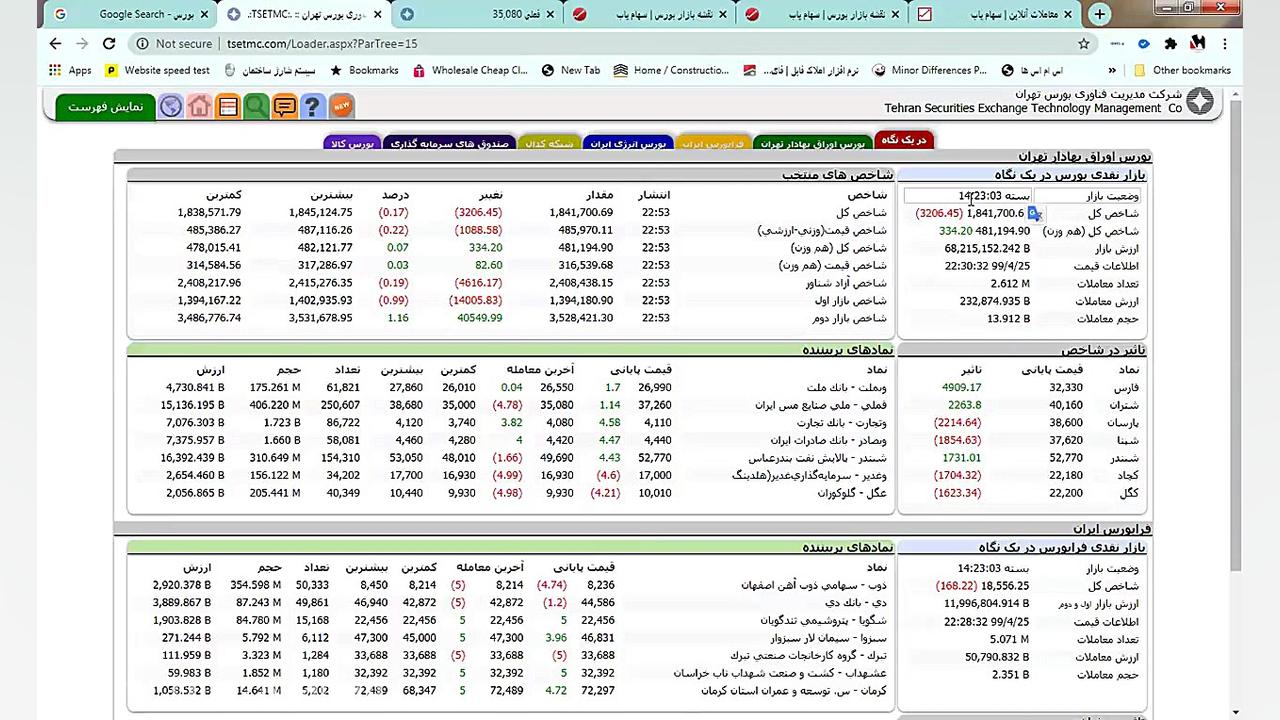Viewport: 1280px width, 720px height.
Task: Open the Chrome three-dot menu
Action: [1225, 43]
